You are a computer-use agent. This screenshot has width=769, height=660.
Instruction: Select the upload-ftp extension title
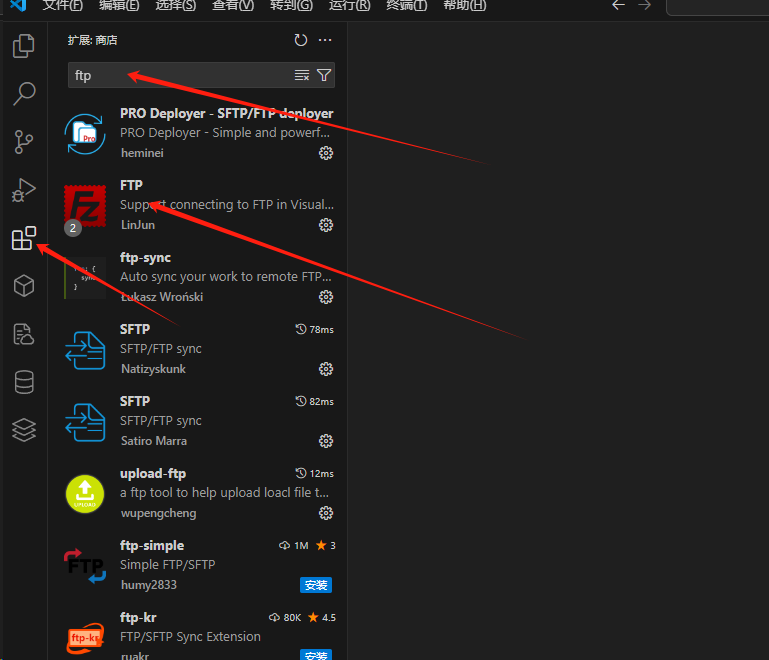tap(153, 474)
